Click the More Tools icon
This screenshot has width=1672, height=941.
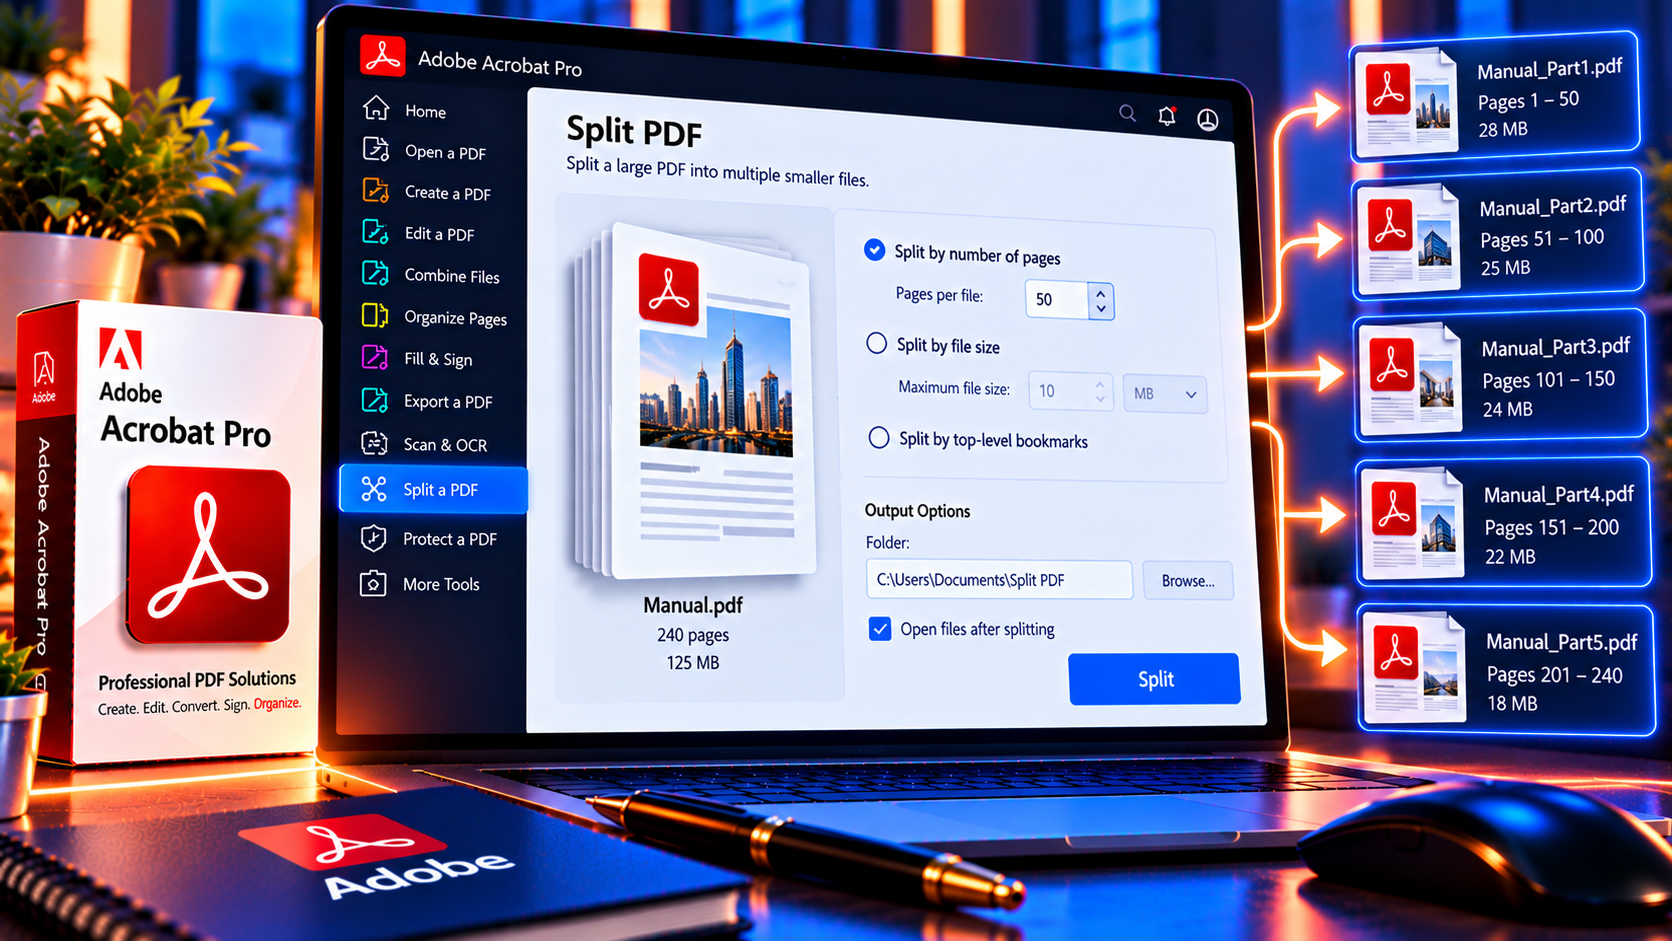(x=373, y=583)
